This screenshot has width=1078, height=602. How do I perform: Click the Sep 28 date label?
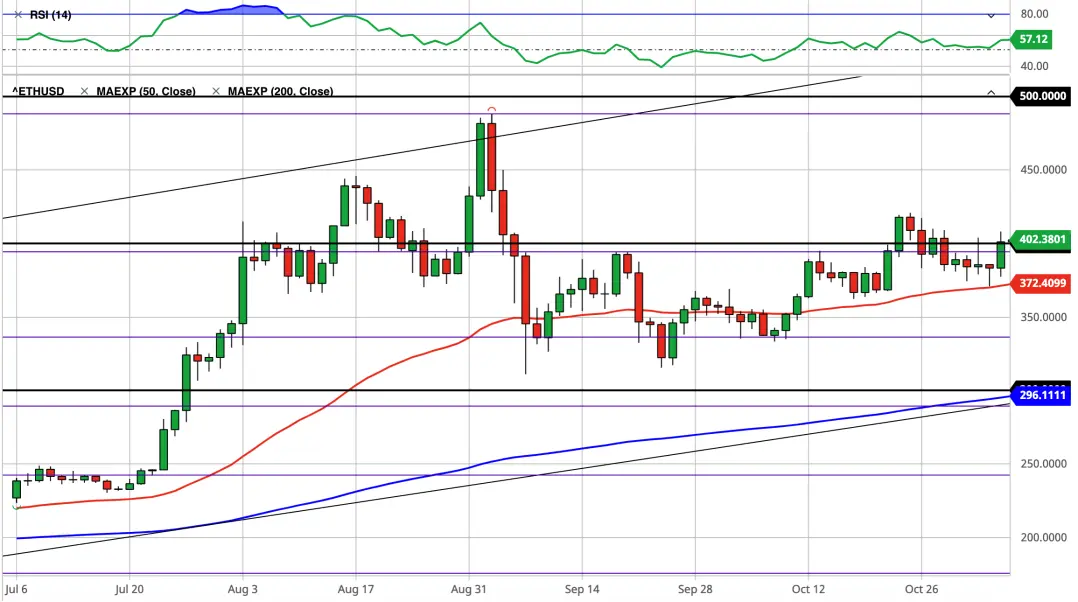(695, 590)
